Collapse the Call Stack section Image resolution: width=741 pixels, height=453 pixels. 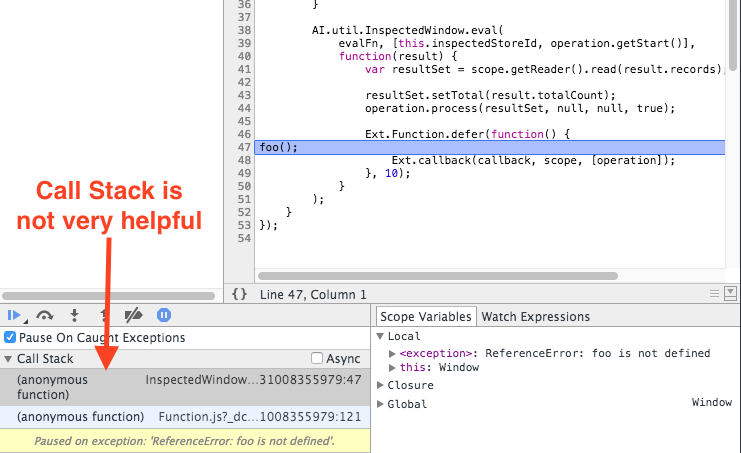pyautogui.click(x=8, y=359)
